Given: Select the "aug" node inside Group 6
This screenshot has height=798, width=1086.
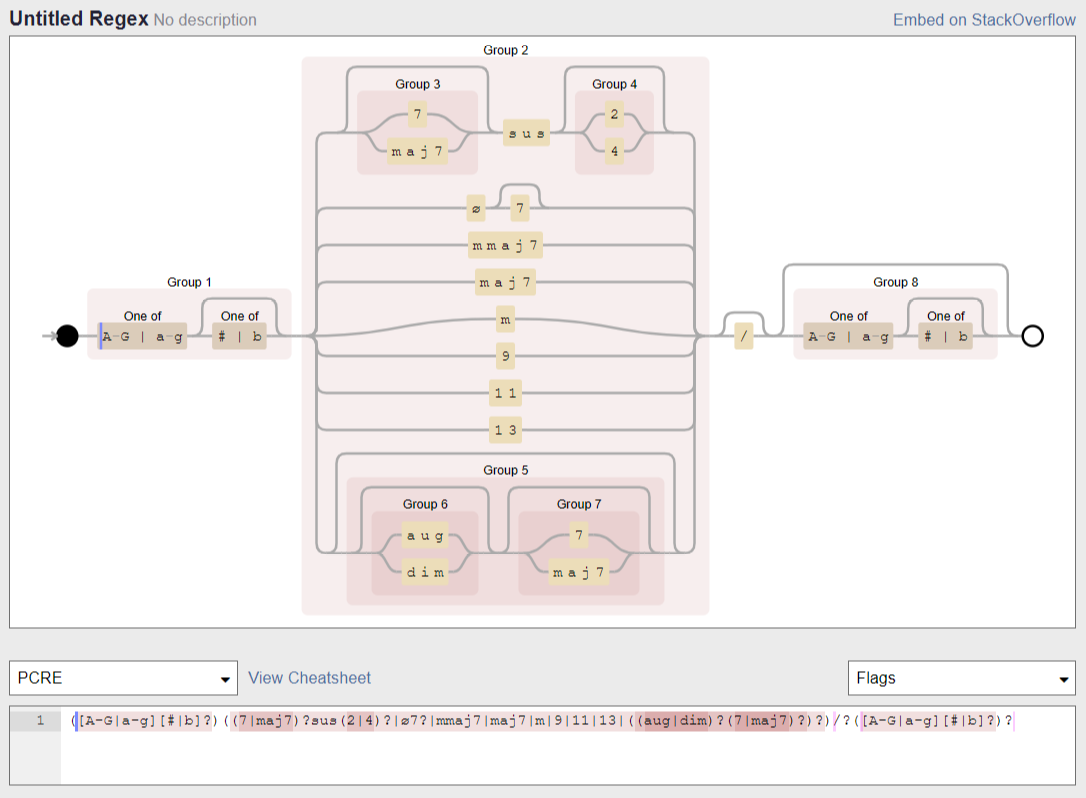Looking at the screenshot, I should (x=426, y=536).
